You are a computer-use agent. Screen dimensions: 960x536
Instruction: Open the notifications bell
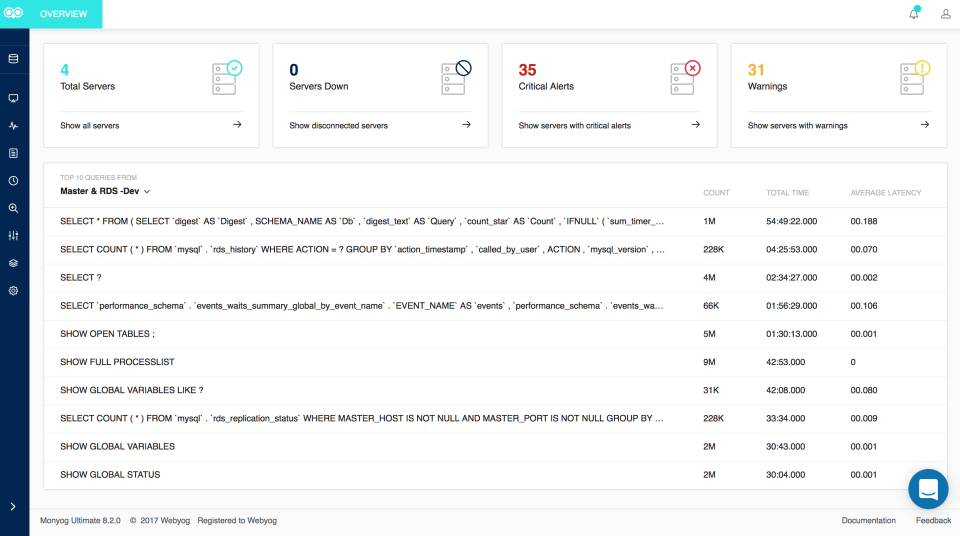914,13
